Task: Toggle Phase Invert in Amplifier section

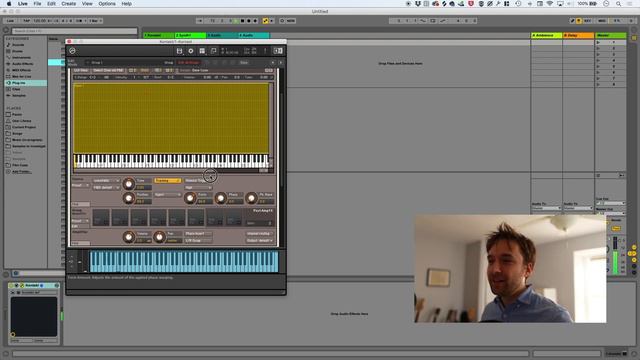Action: coord(198,234)
